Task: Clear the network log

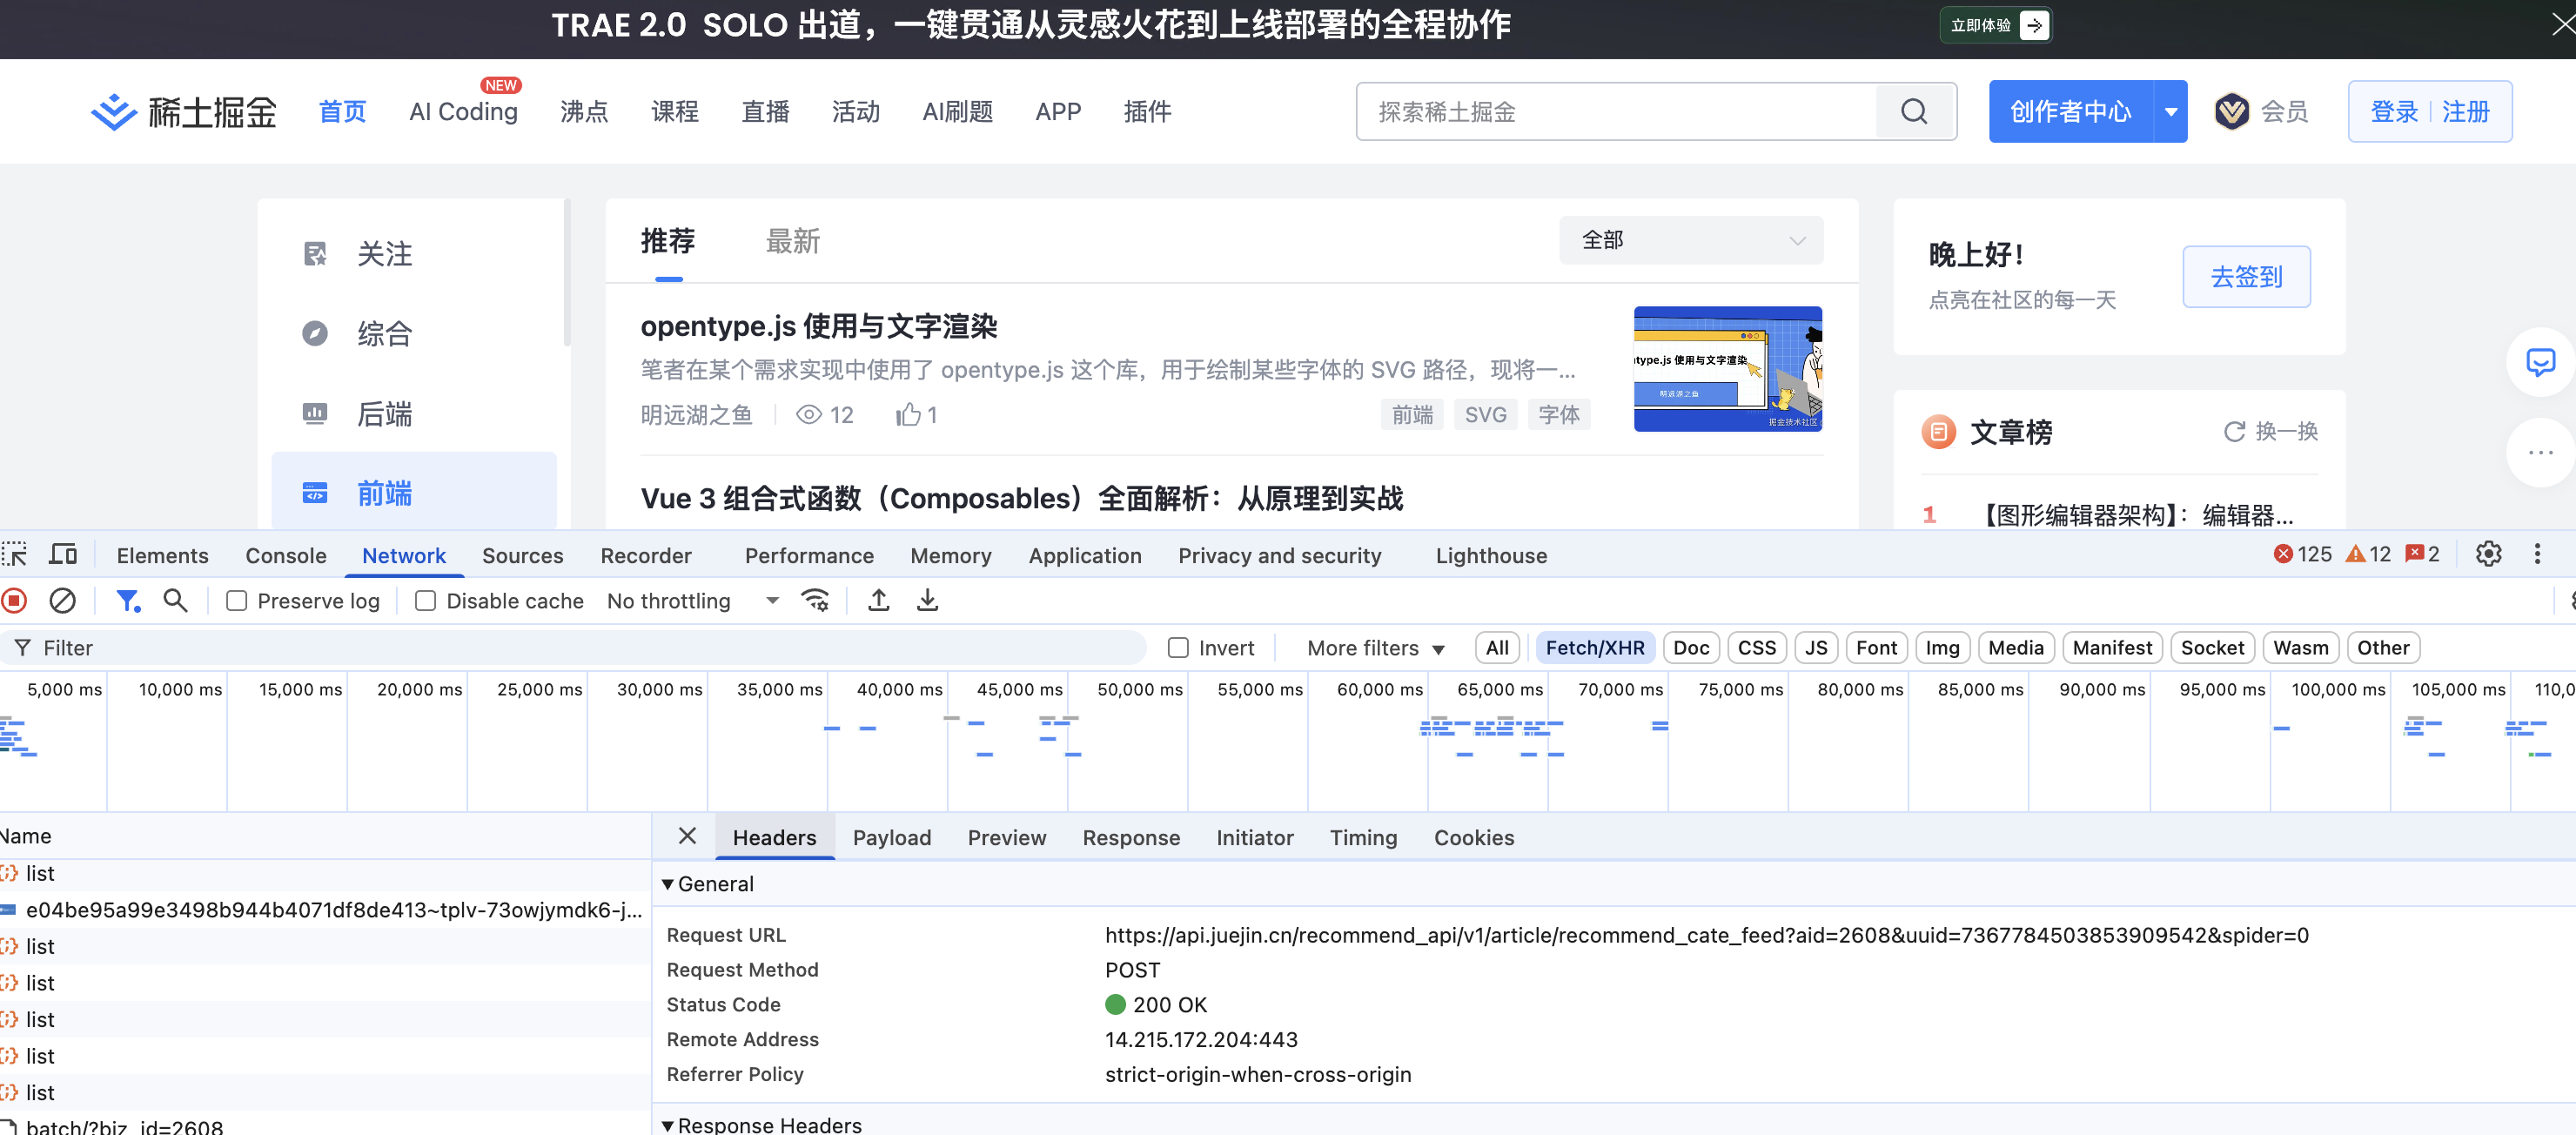Action: point(62,600)
